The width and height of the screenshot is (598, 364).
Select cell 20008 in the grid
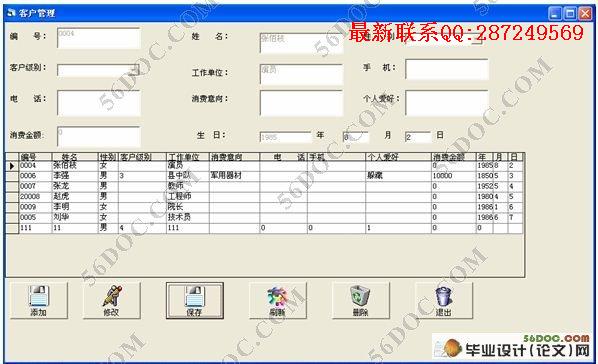click(35, 196)
